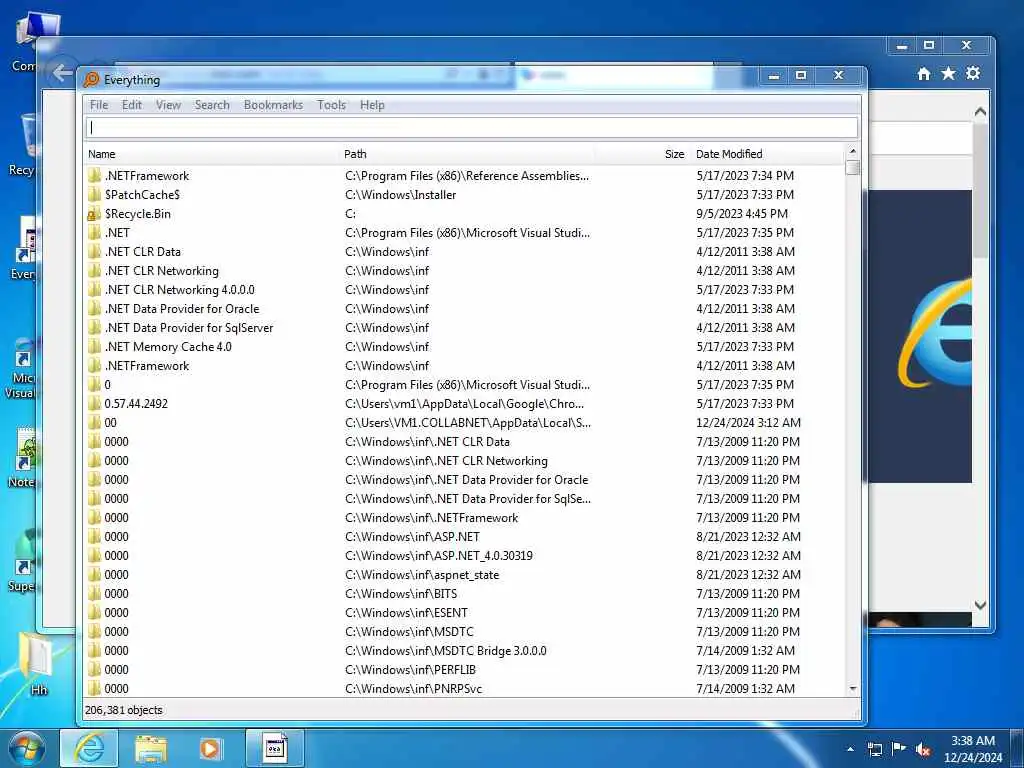Click the date 9/5/2023 4:45 PM
Image resolution: width=1024 pixels, height=768 pixels.
741,214
